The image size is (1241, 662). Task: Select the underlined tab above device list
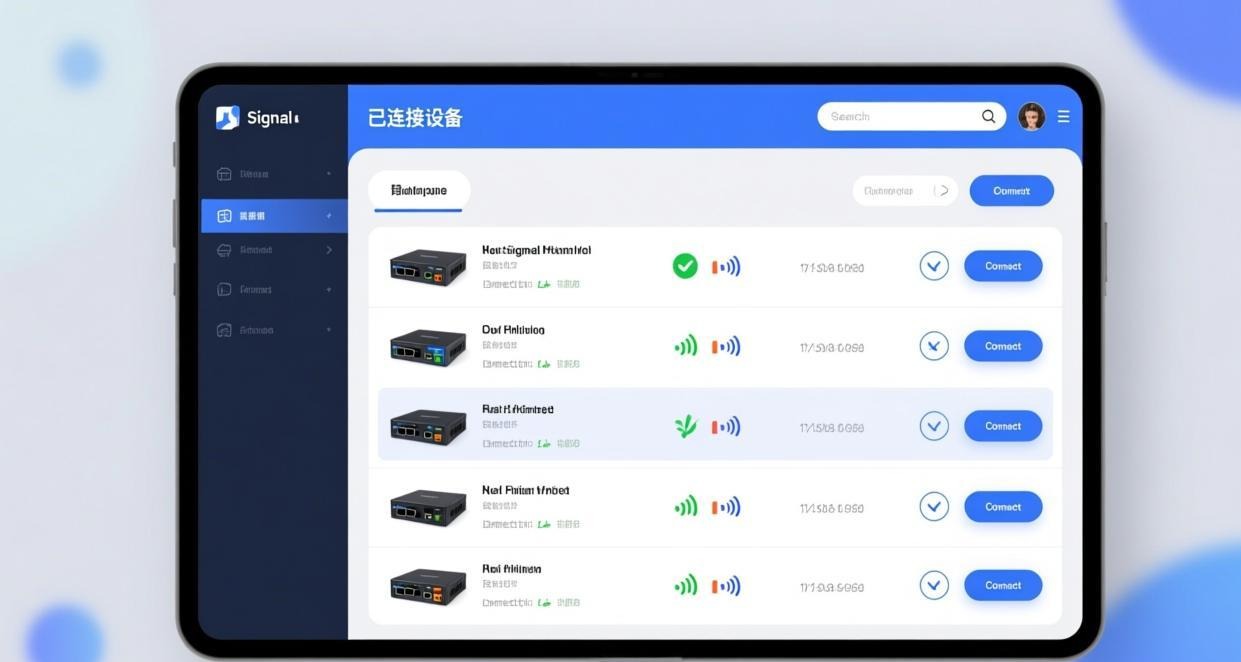419,190
